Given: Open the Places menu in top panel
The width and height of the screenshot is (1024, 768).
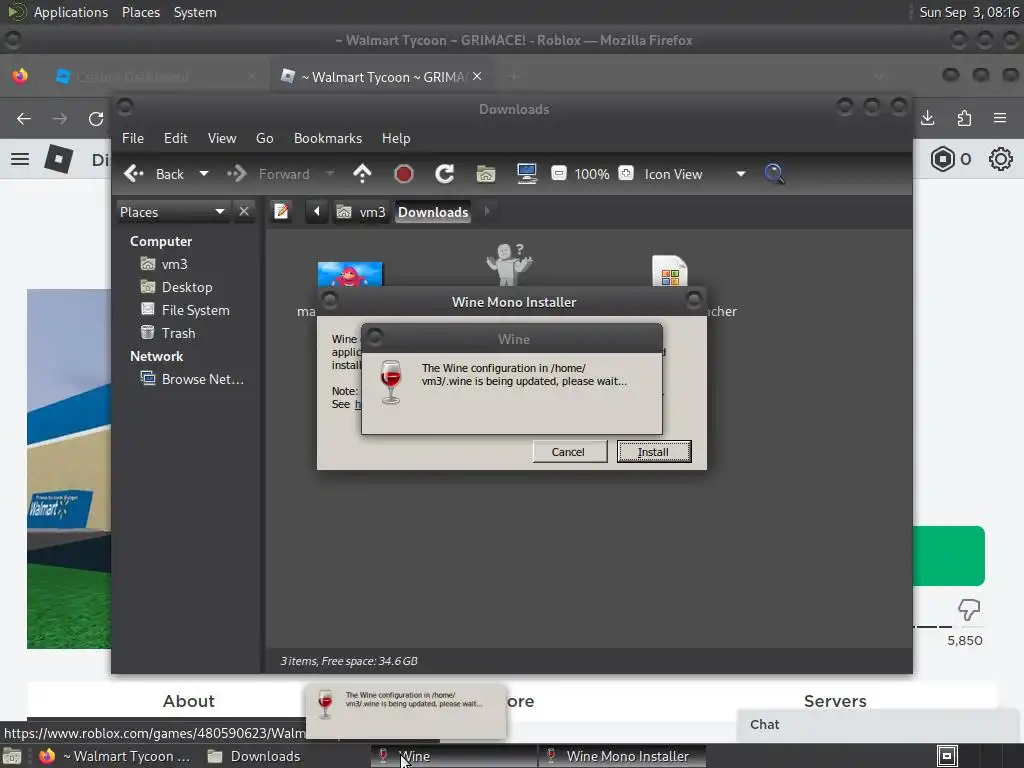Looking at the screenshot, I should [x=141, y=12].
